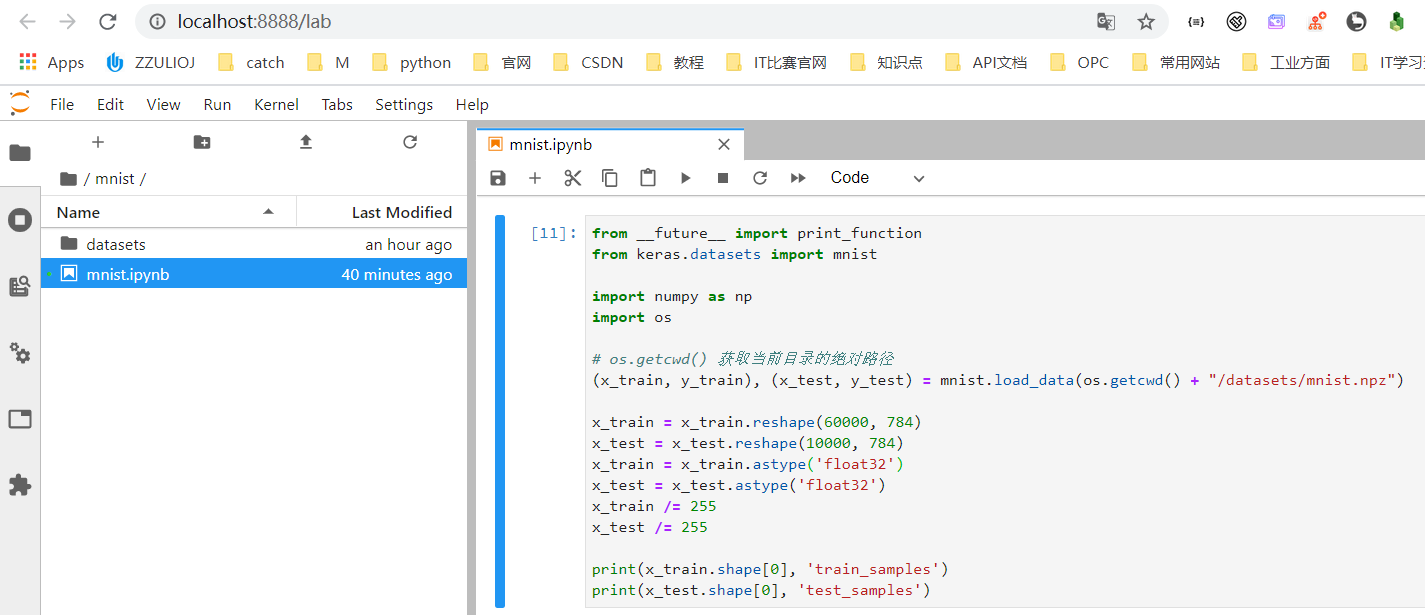Refresh the file list
Screen dimensions: 1425x615
point(410,142)
